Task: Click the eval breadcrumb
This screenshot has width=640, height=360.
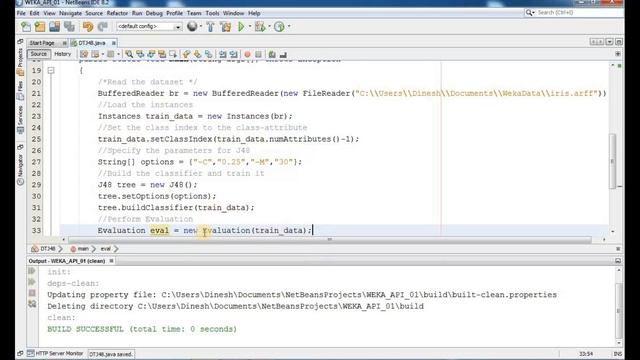Action: coord(106,249)
